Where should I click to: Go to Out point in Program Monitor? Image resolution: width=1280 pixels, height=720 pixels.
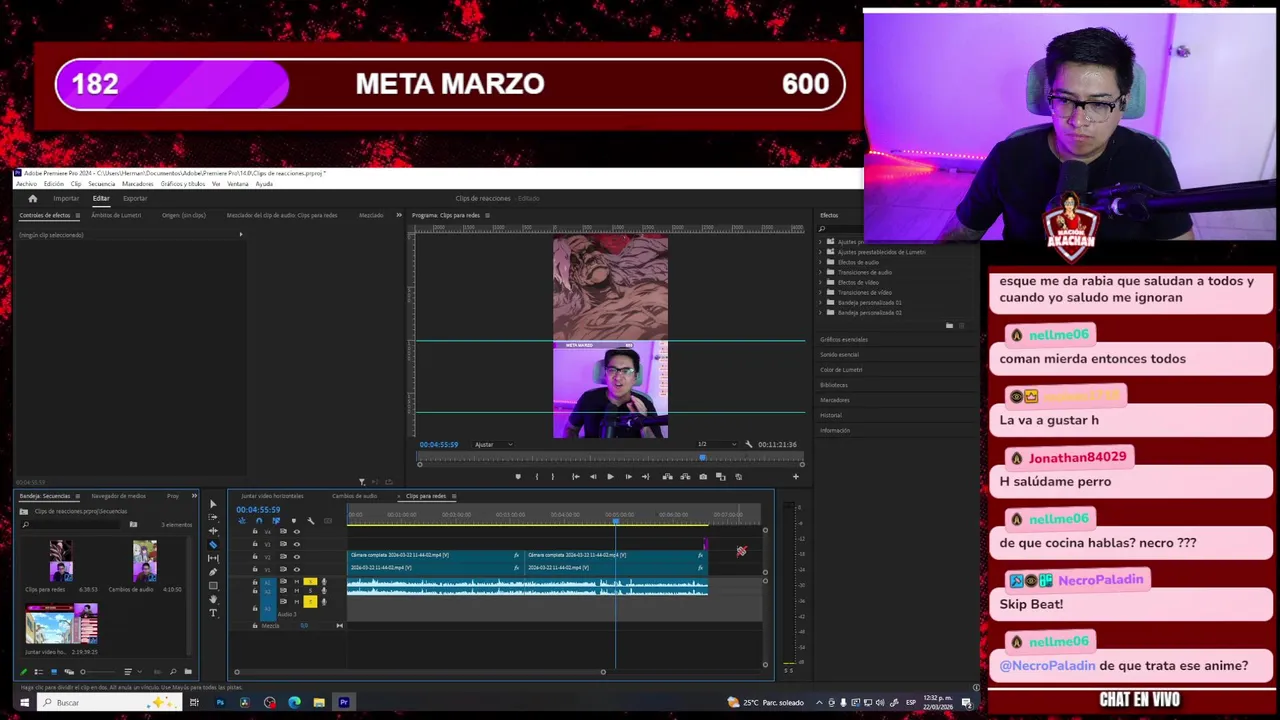646,476
